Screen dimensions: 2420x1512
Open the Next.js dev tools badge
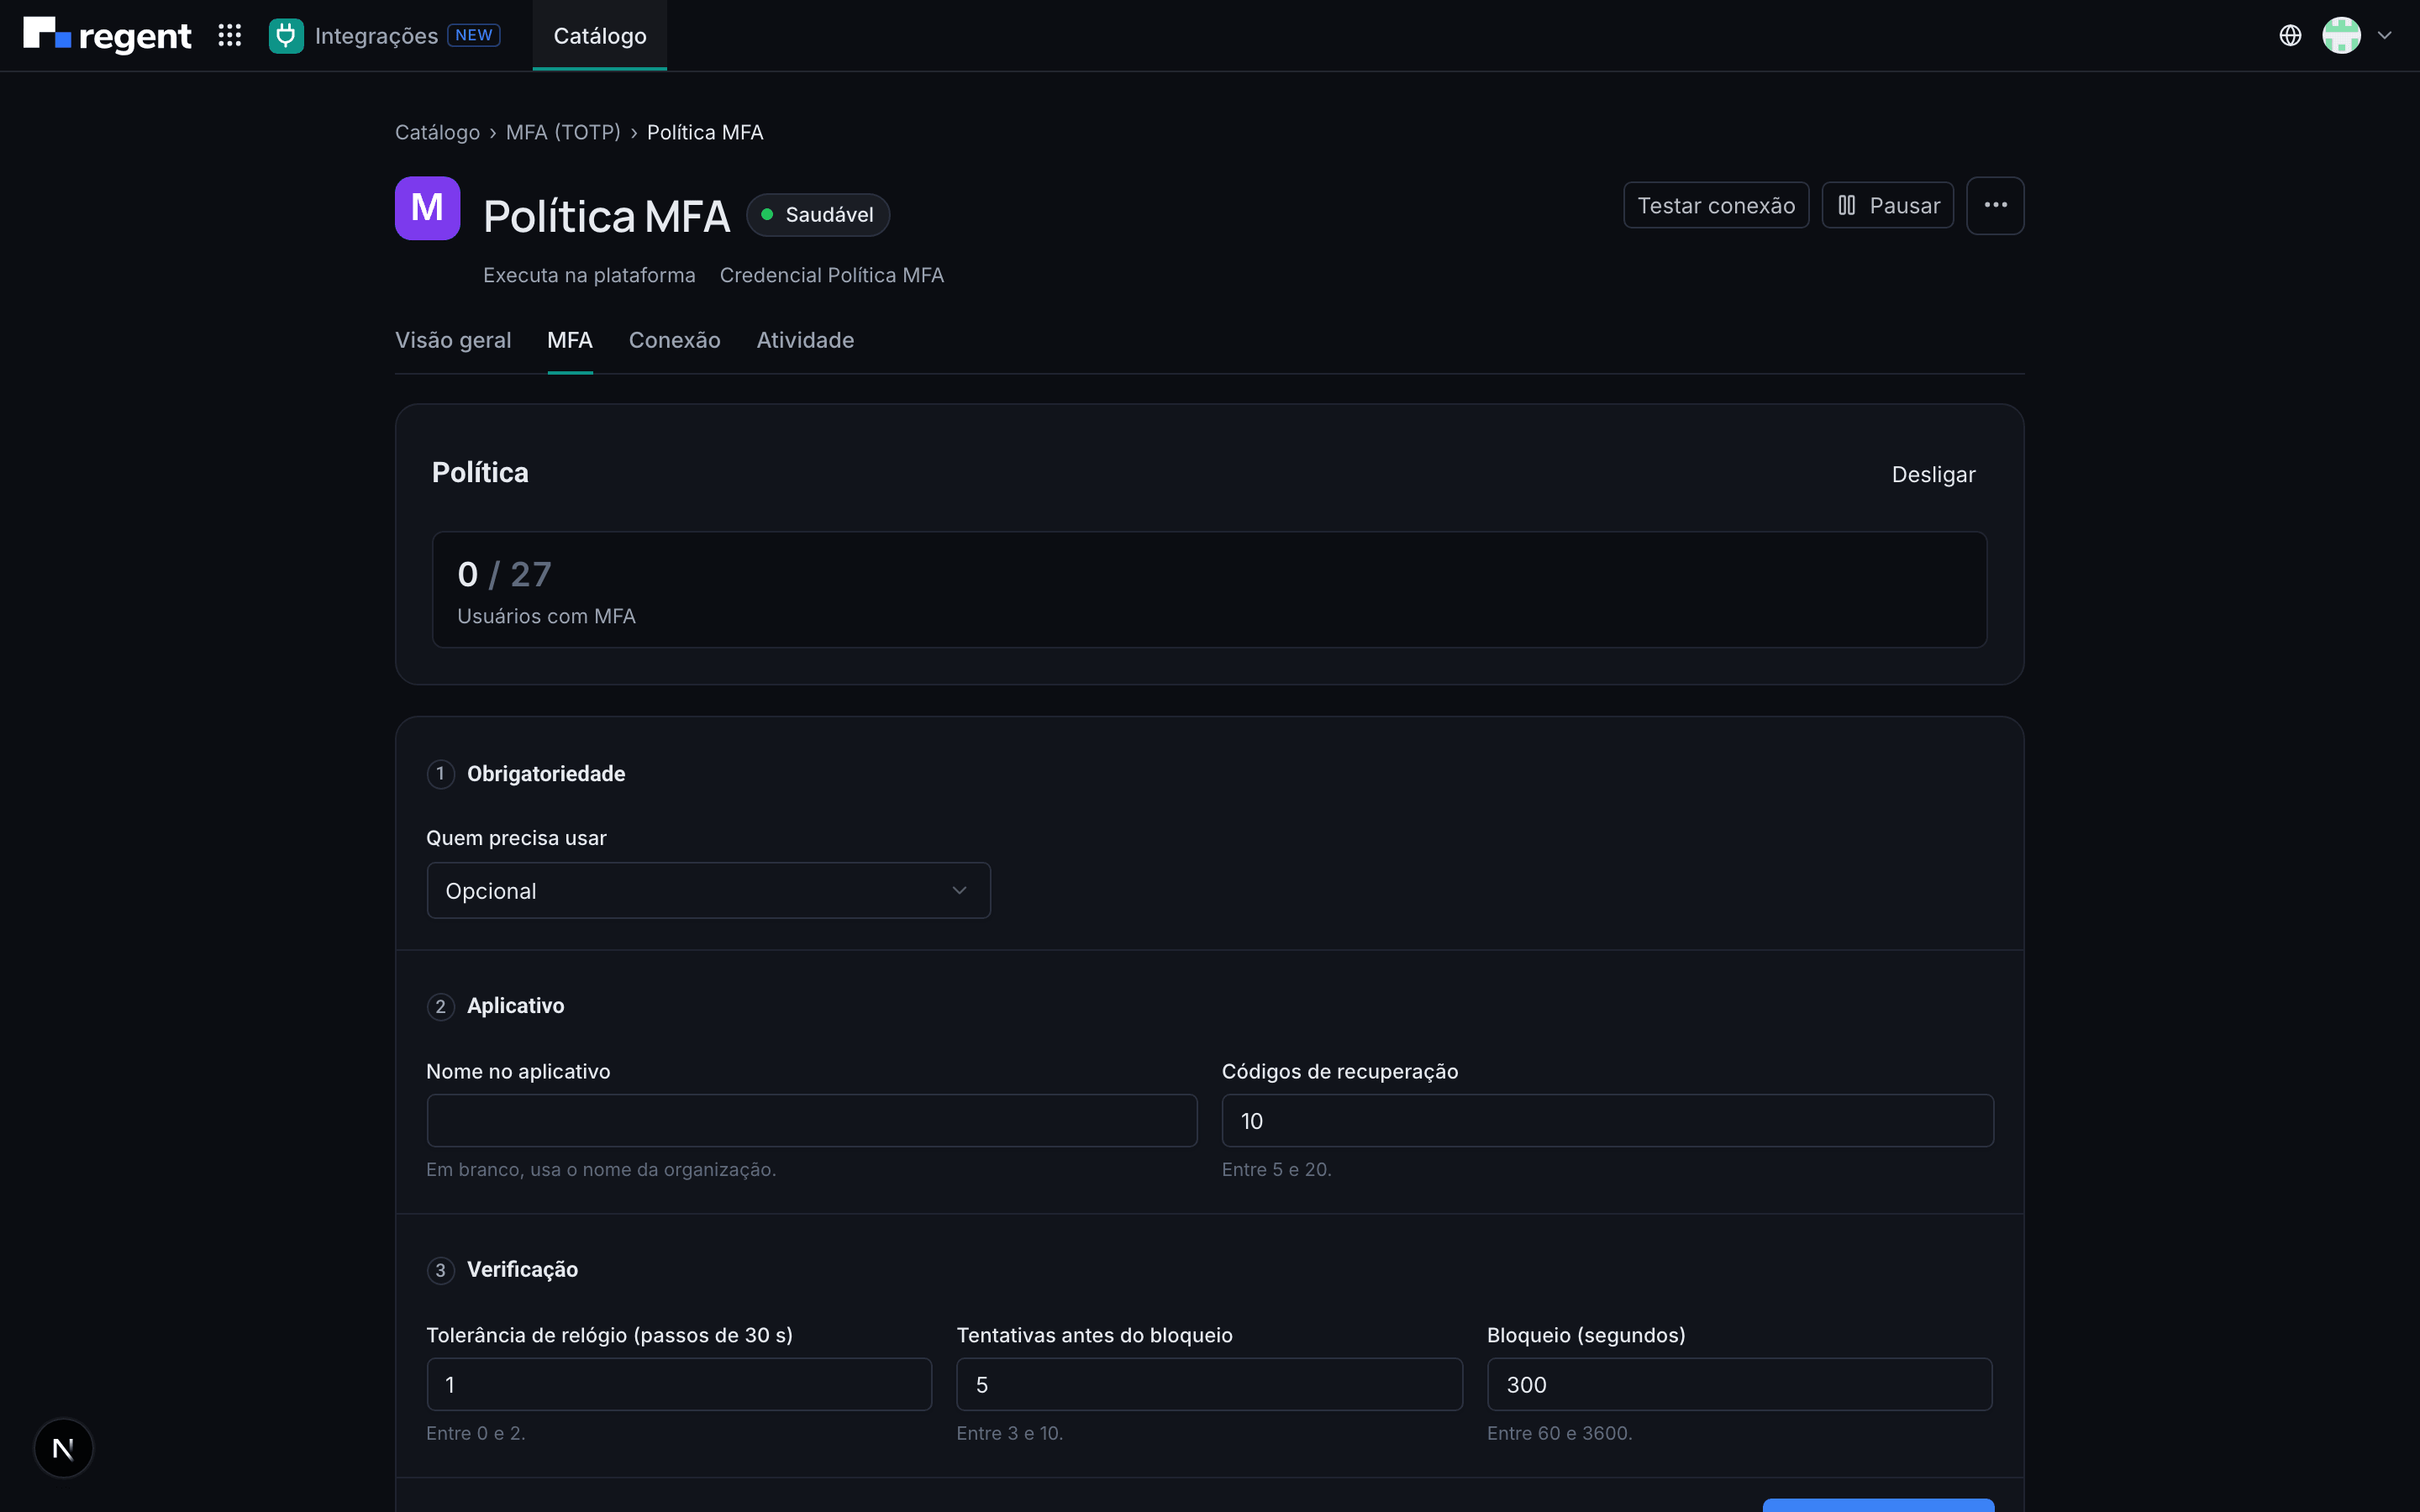point(63,1447)
